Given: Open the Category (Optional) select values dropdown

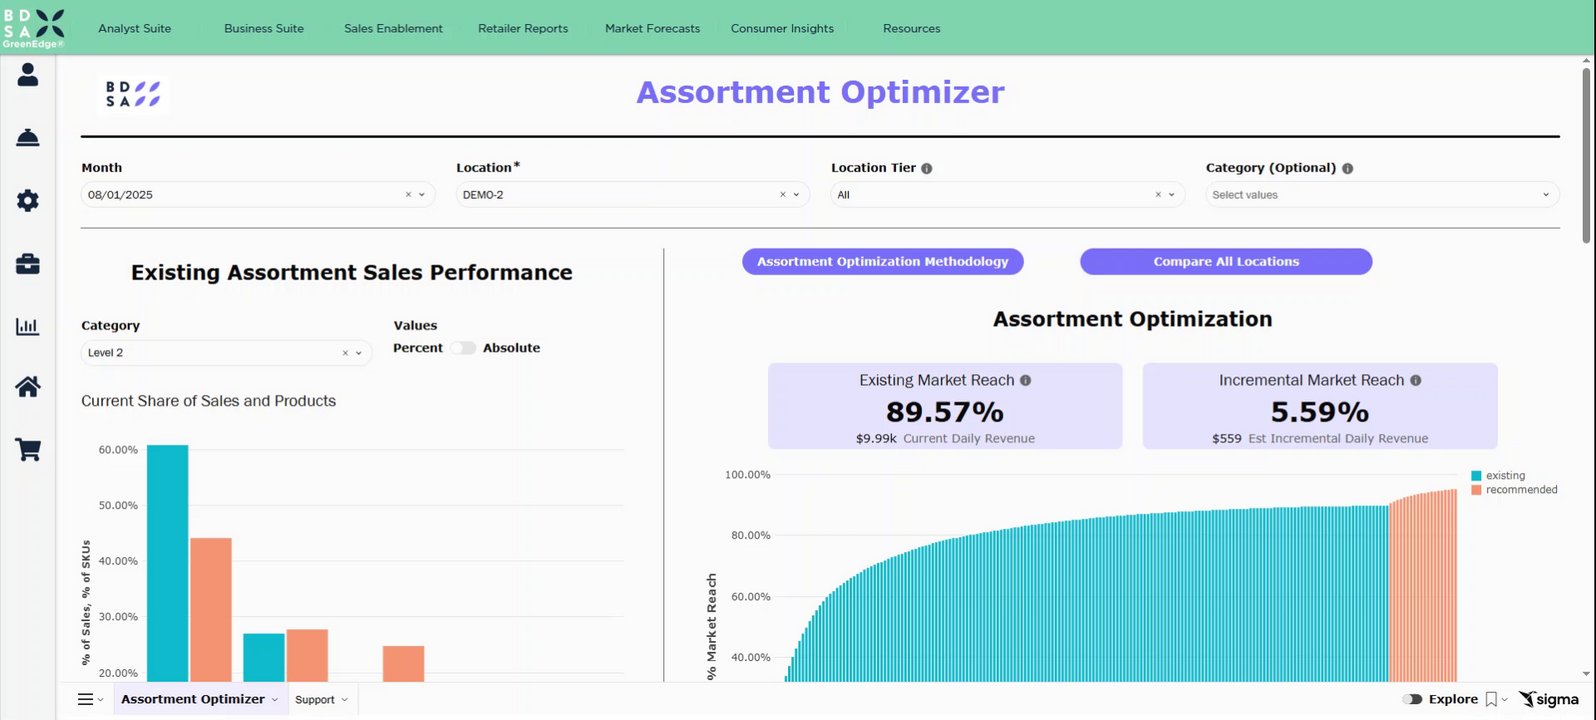Looking at the screenshot, I should click(1382, 195).
